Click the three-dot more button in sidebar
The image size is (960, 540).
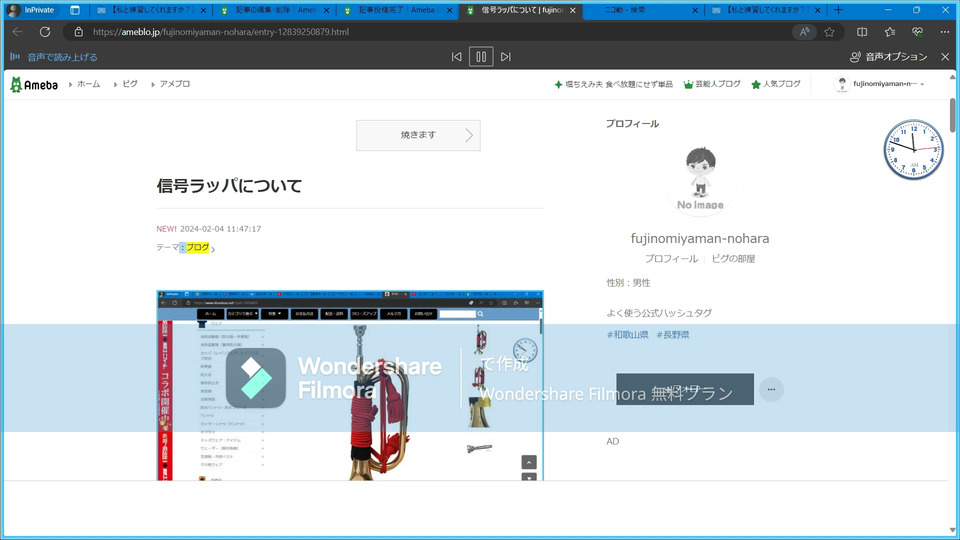click(771, 389)
